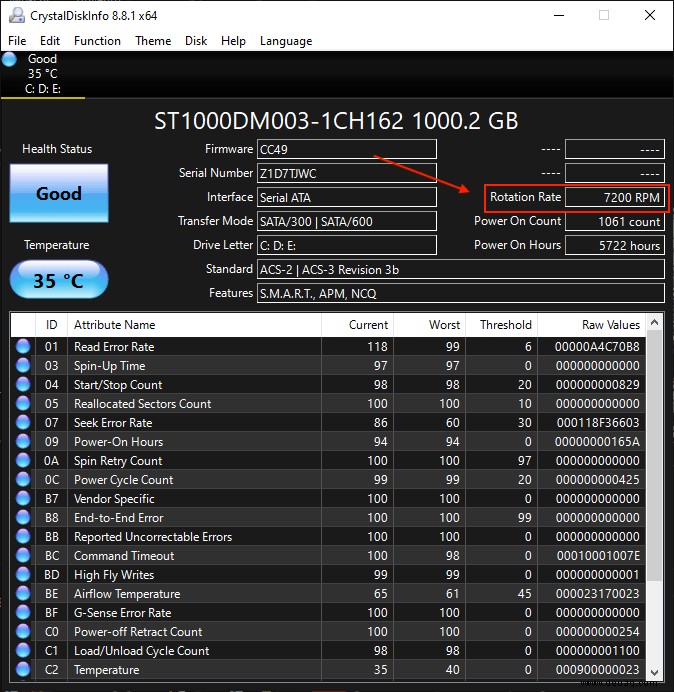Viewport: 674px width, 692px height.
Task: Click status orb for G-Sense Error Rate
Action: tap(23, 612)
